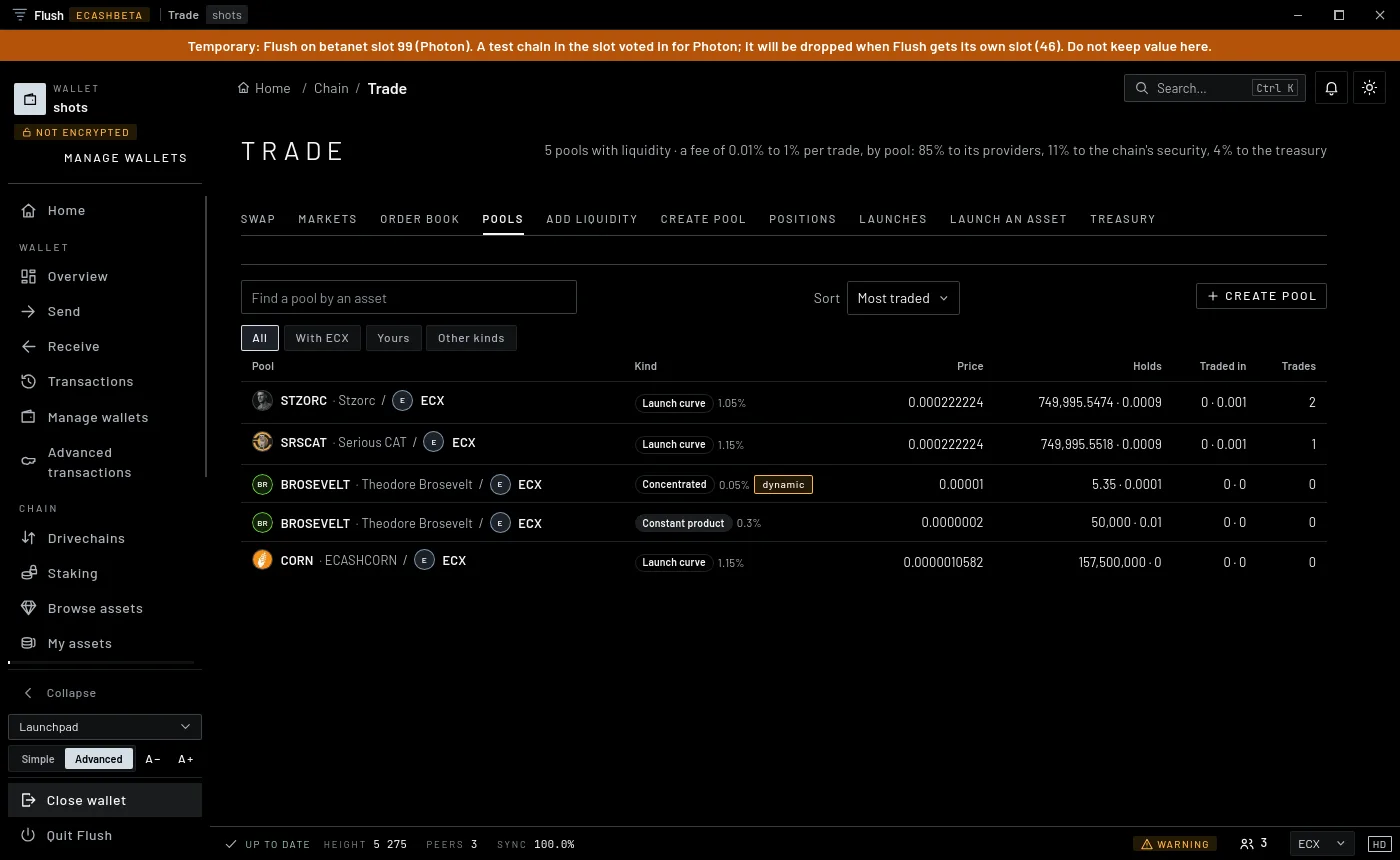Click the home icon in breadcrumb
This screenshot has height=860, width=1400.
coord(243,88)
